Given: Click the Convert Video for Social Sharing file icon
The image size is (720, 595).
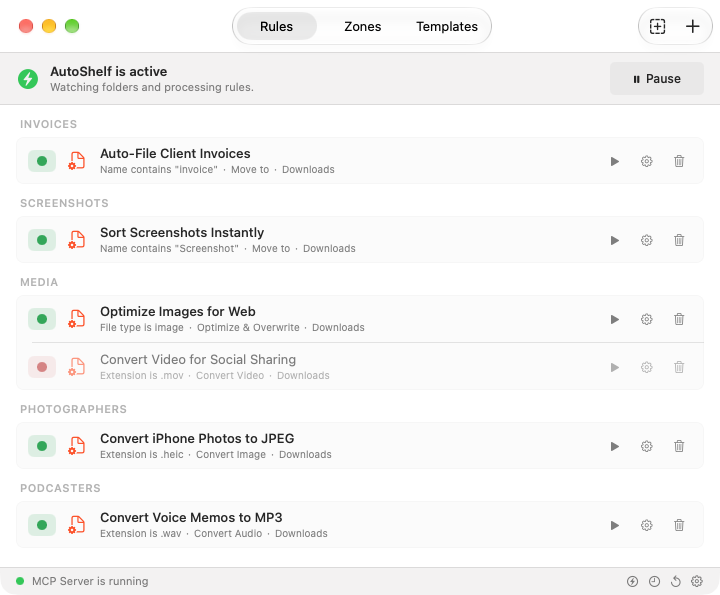Looking at the screenshot, I should coord(77,367).
